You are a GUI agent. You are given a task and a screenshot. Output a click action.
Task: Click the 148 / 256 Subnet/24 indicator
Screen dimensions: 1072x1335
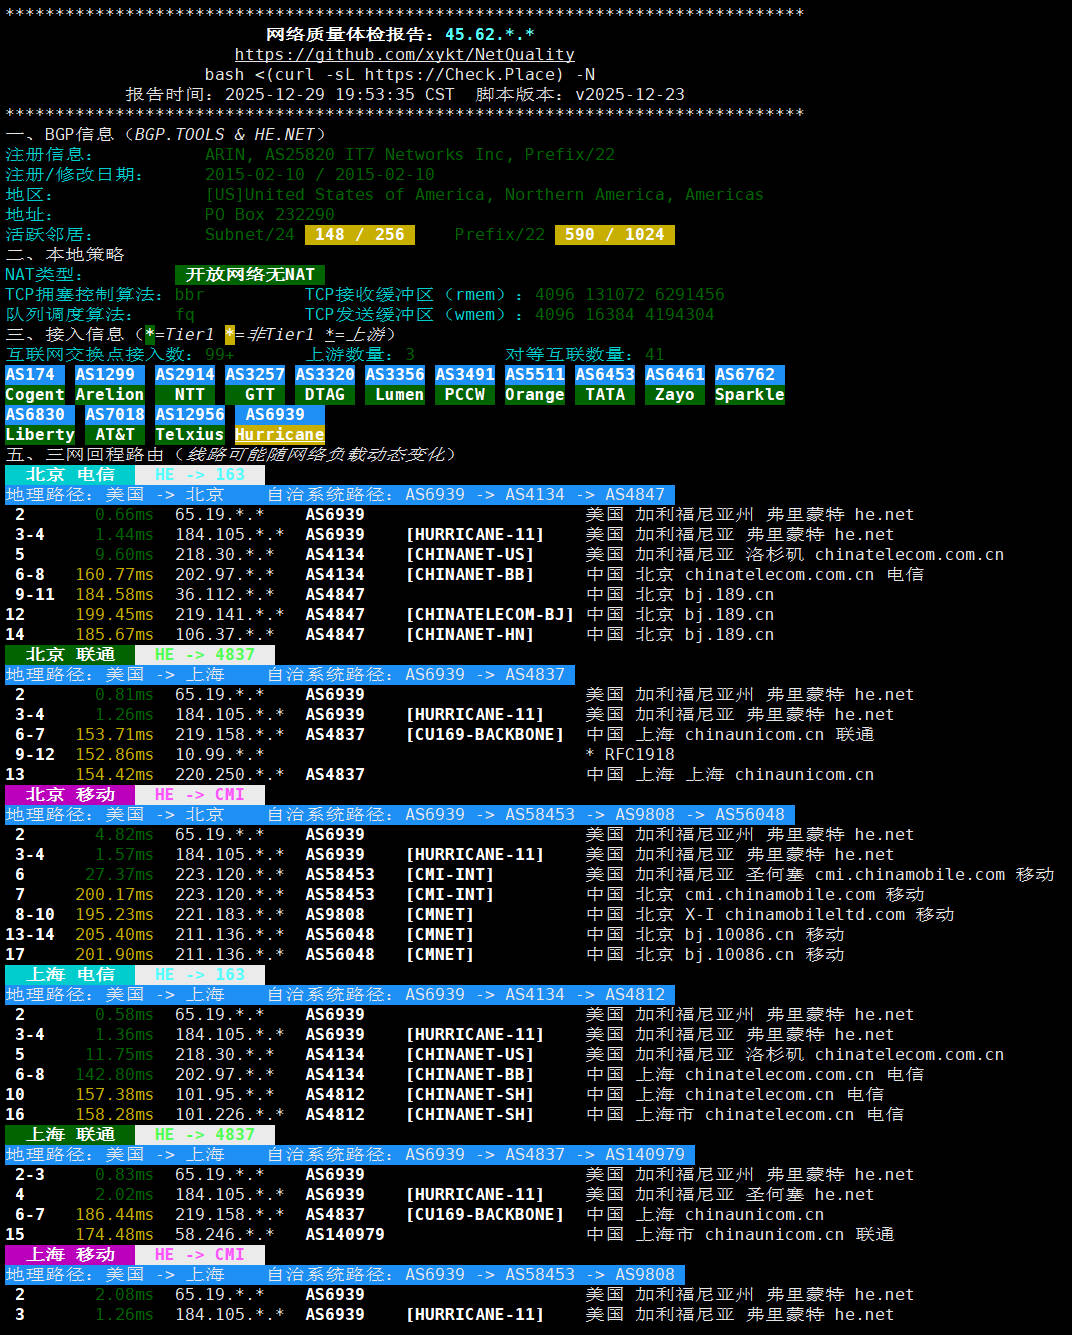[x=360, y=235]
